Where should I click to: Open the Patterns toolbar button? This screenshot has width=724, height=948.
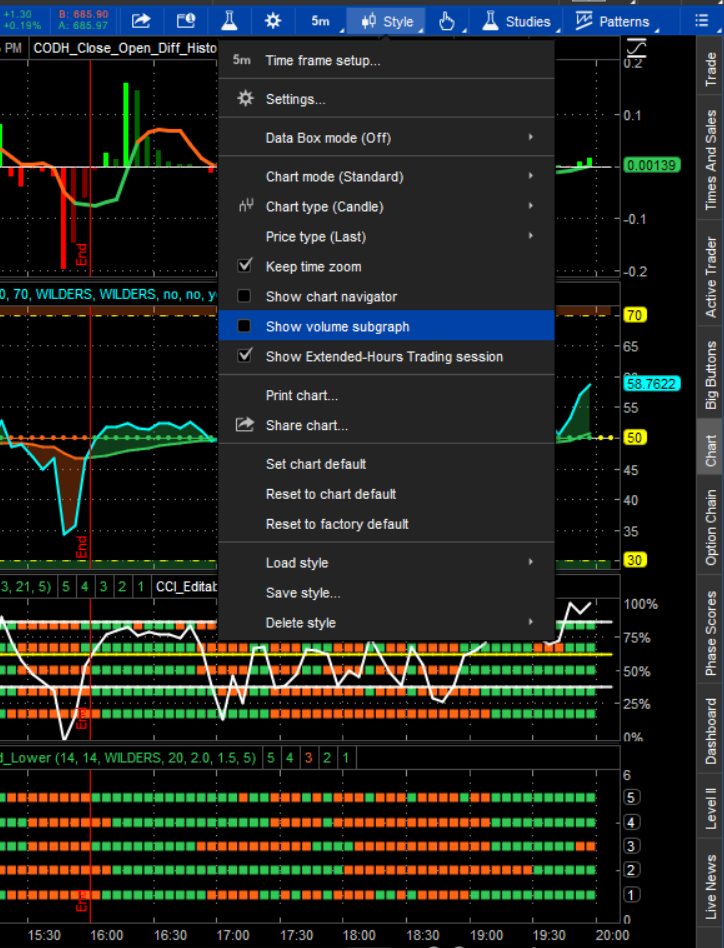tap(612, 20)
